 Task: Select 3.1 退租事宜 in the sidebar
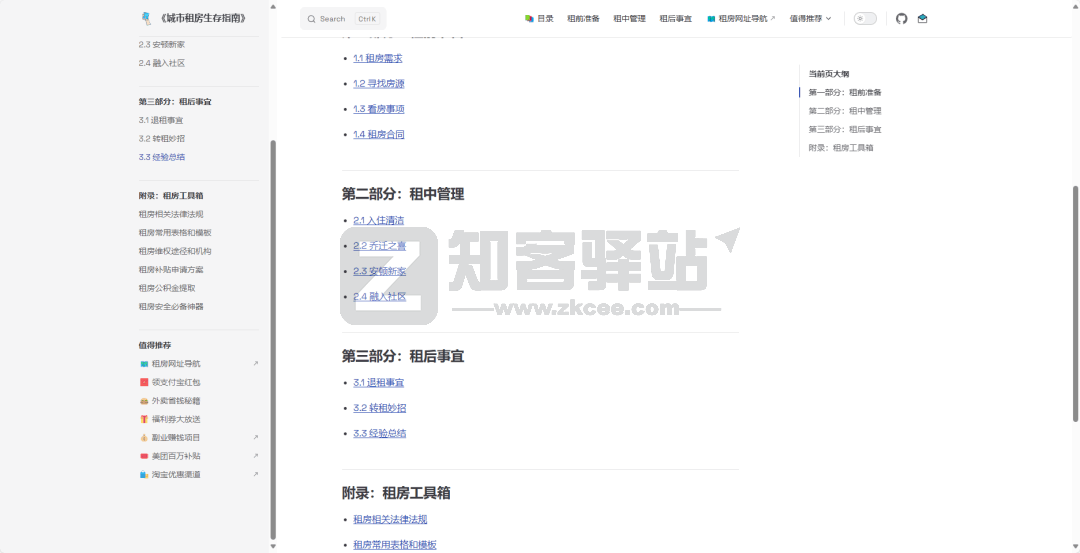click(x=160, y=121)
